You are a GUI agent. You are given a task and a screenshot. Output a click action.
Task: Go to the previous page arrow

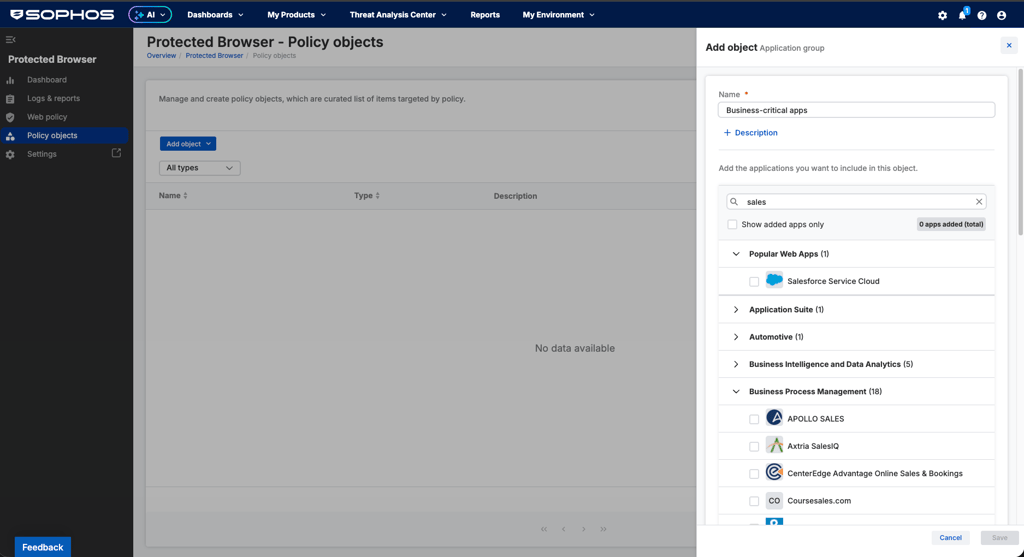point(564,529)
